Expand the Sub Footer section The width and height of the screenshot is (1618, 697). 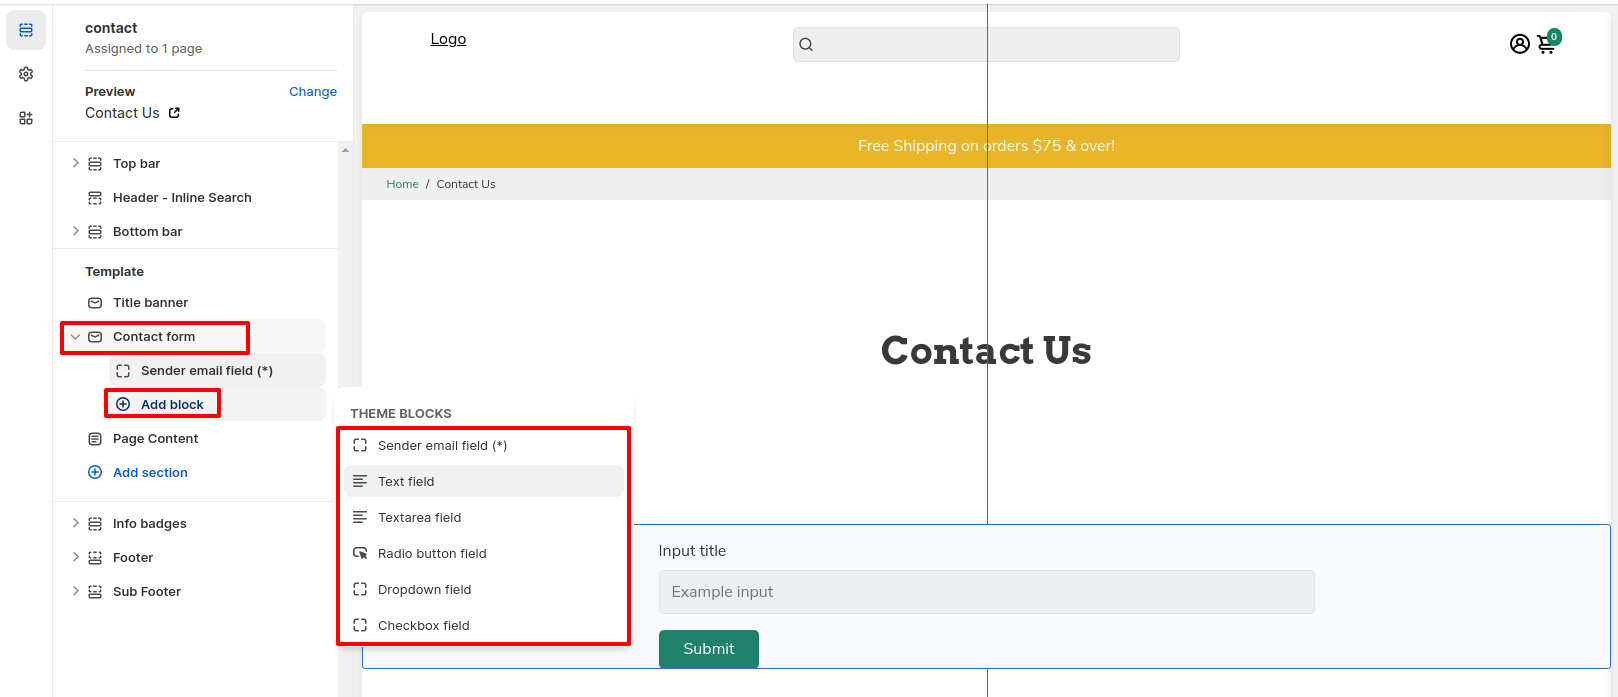75,591
